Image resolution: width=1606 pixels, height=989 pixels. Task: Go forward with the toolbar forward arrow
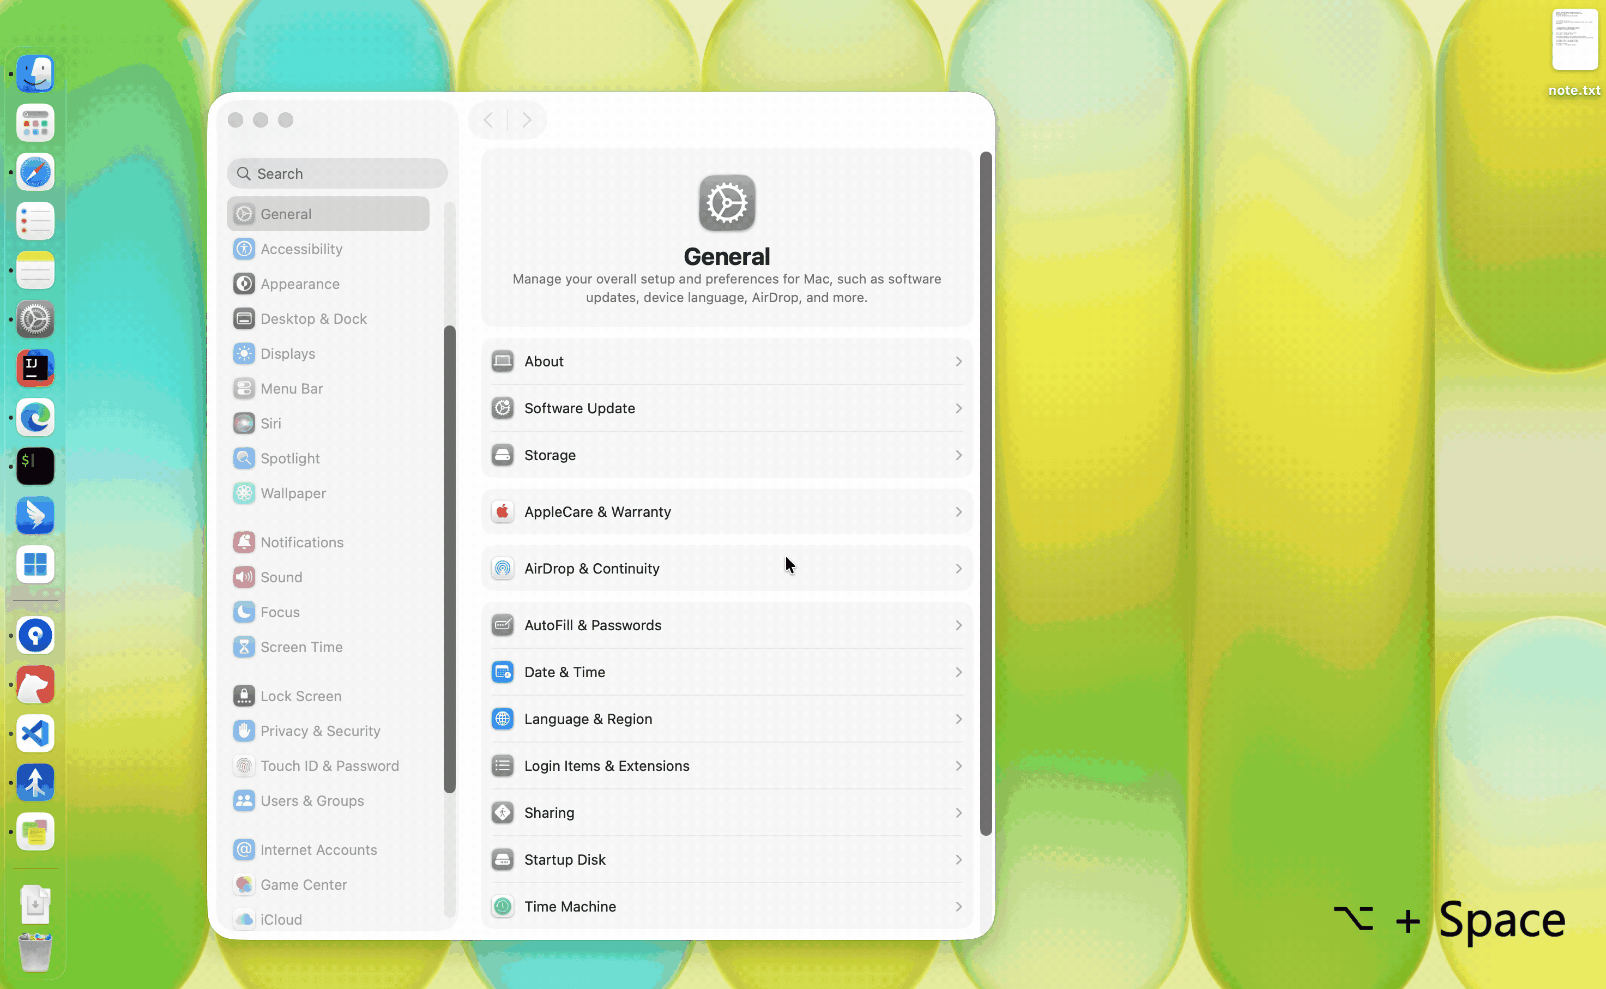coord(527,120)
